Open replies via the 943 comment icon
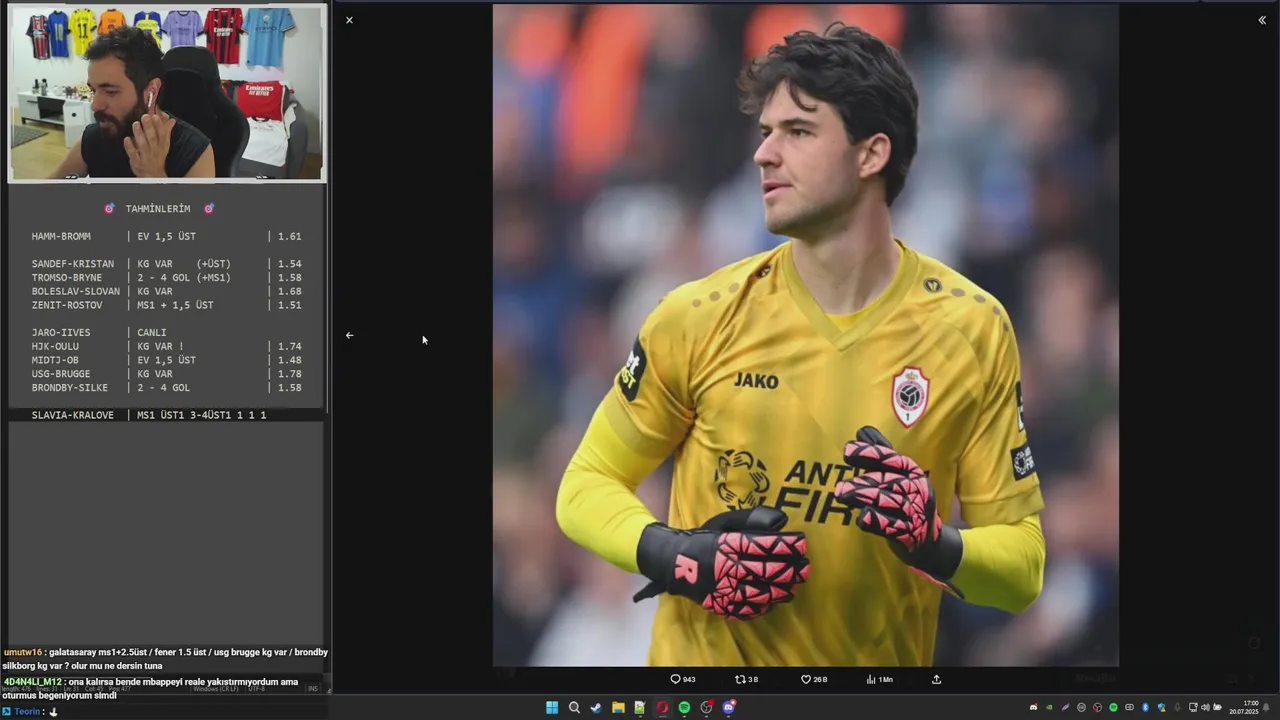Image resolution: width=1280 pixels, height=720 pixels. click(x=683, y=679)
